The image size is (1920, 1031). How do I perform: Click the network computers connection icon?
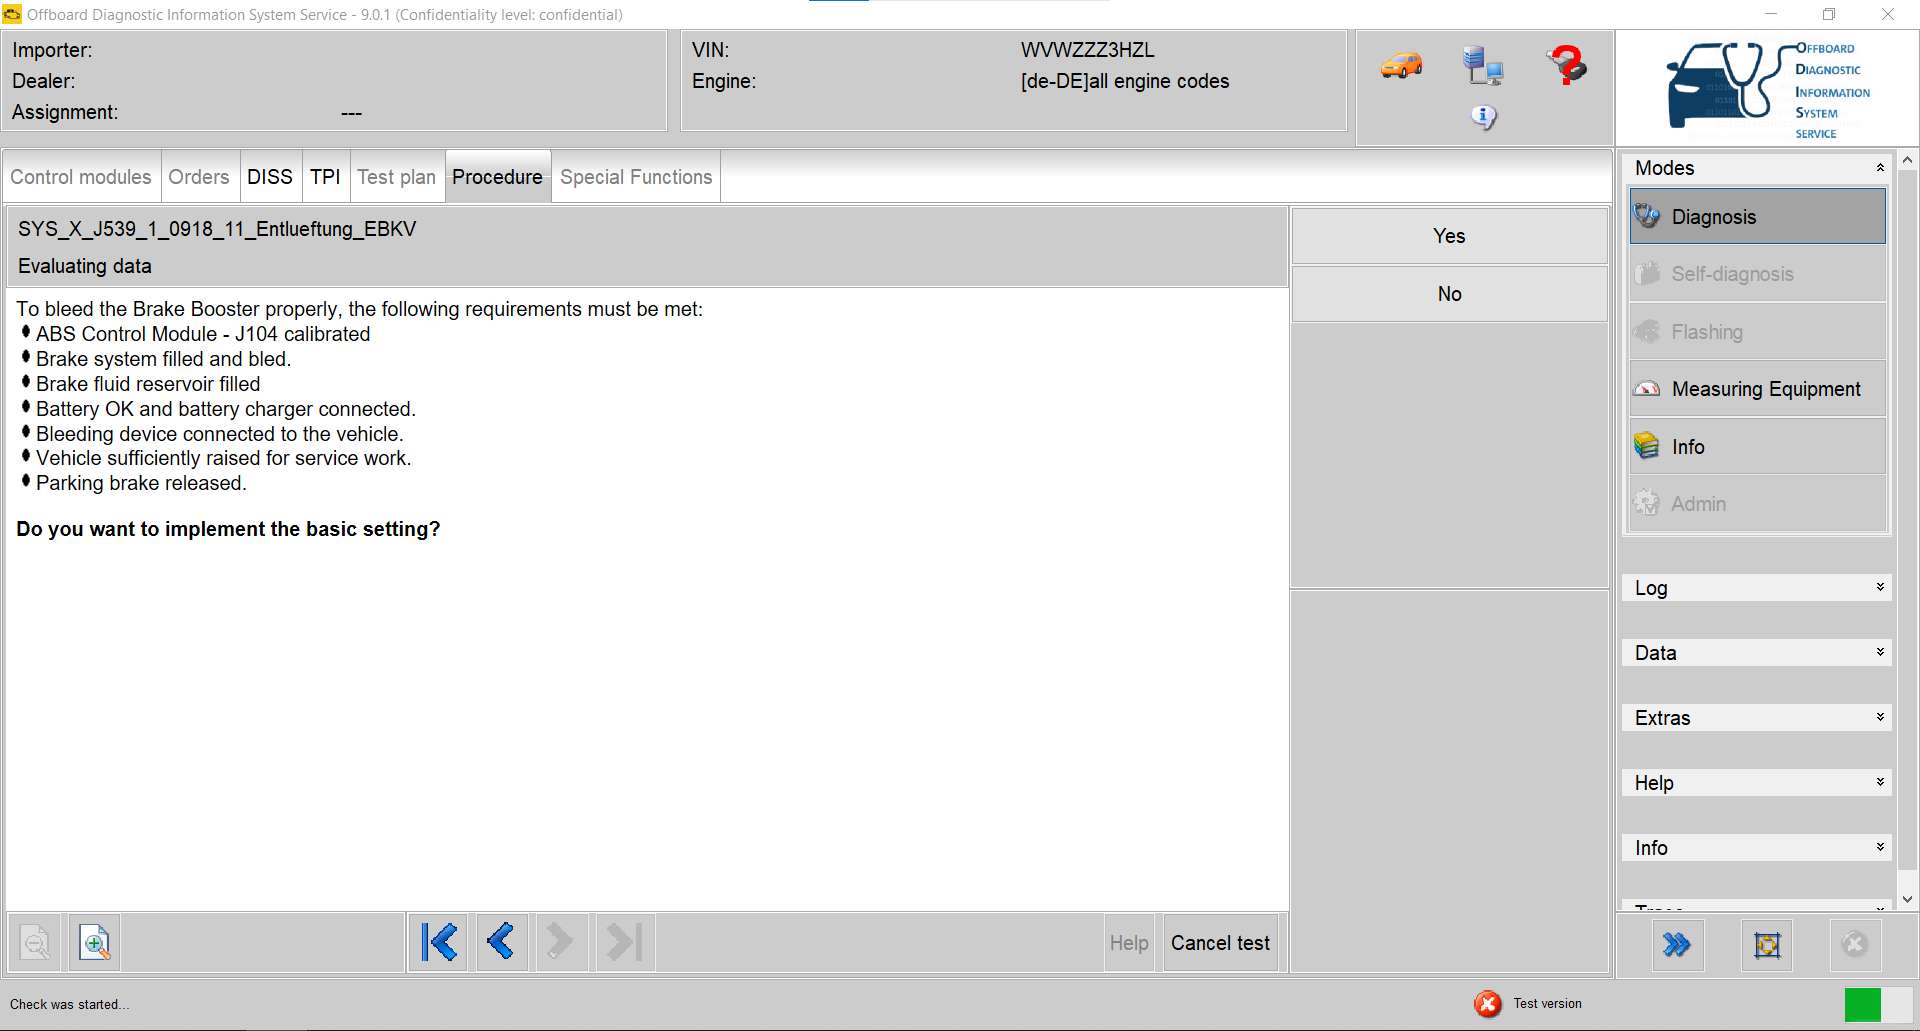[1483, 66]
